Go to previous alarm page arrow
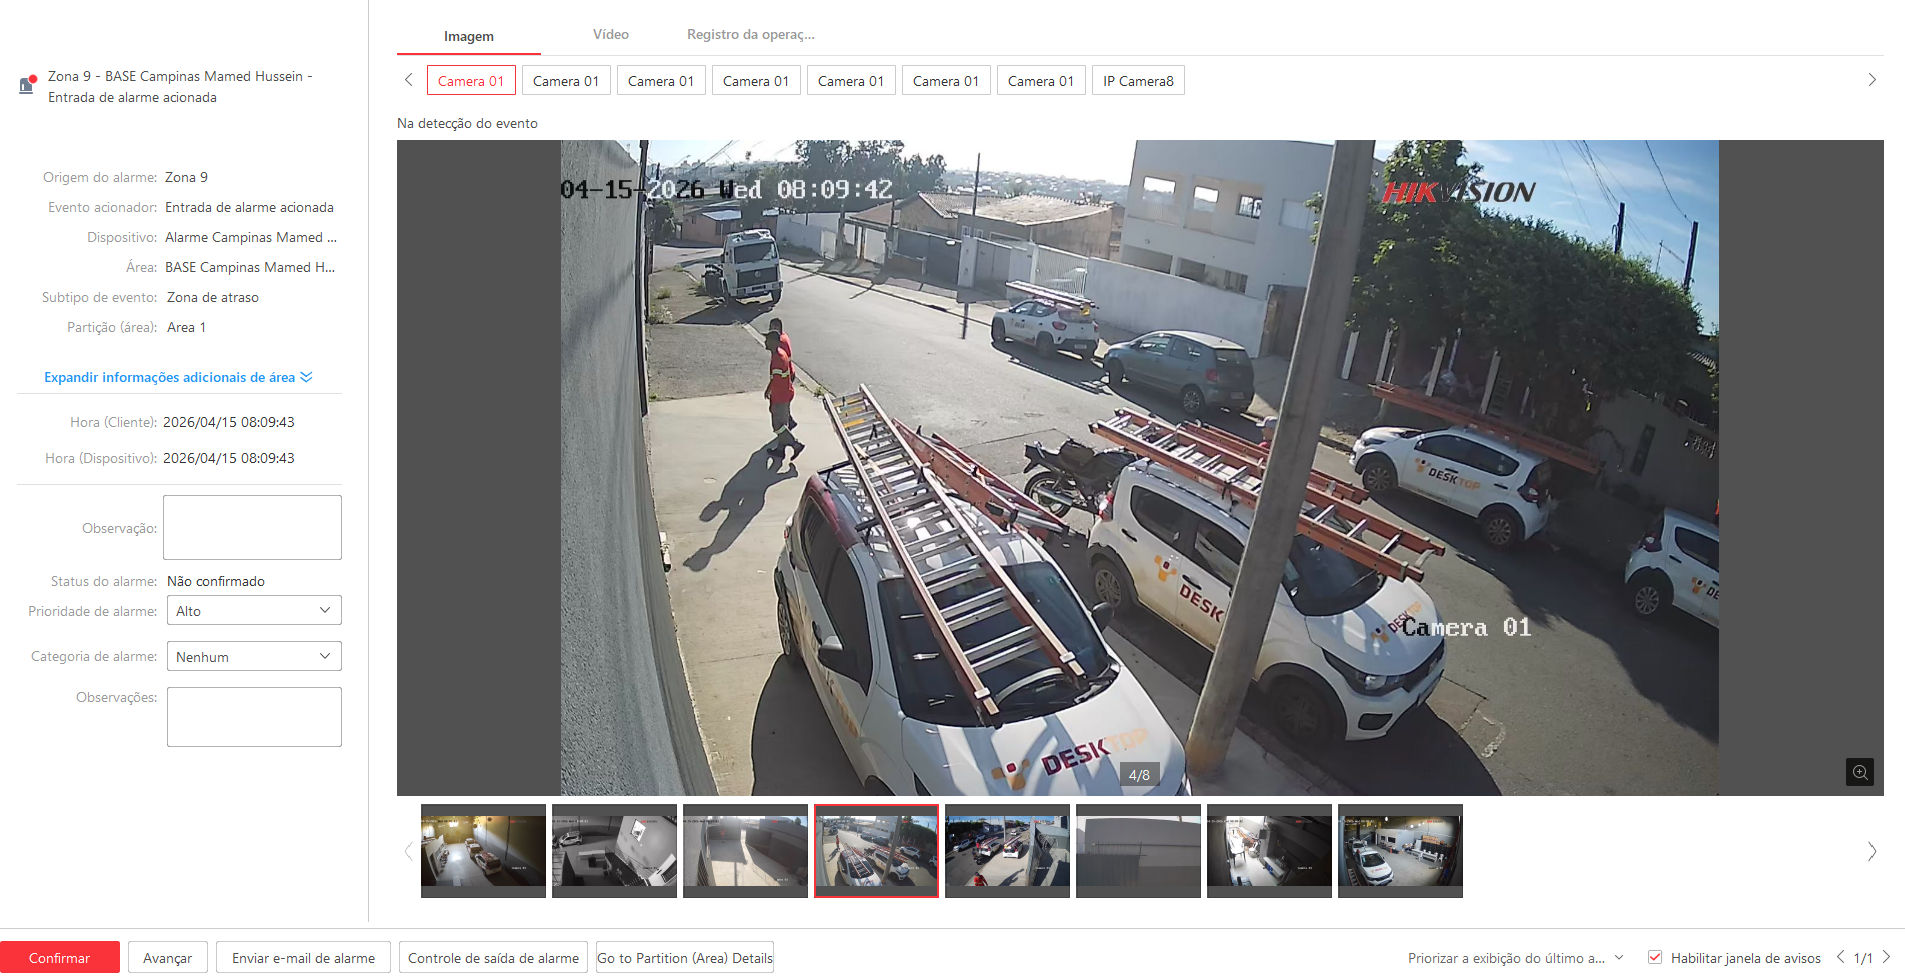 coord(1840,957)
